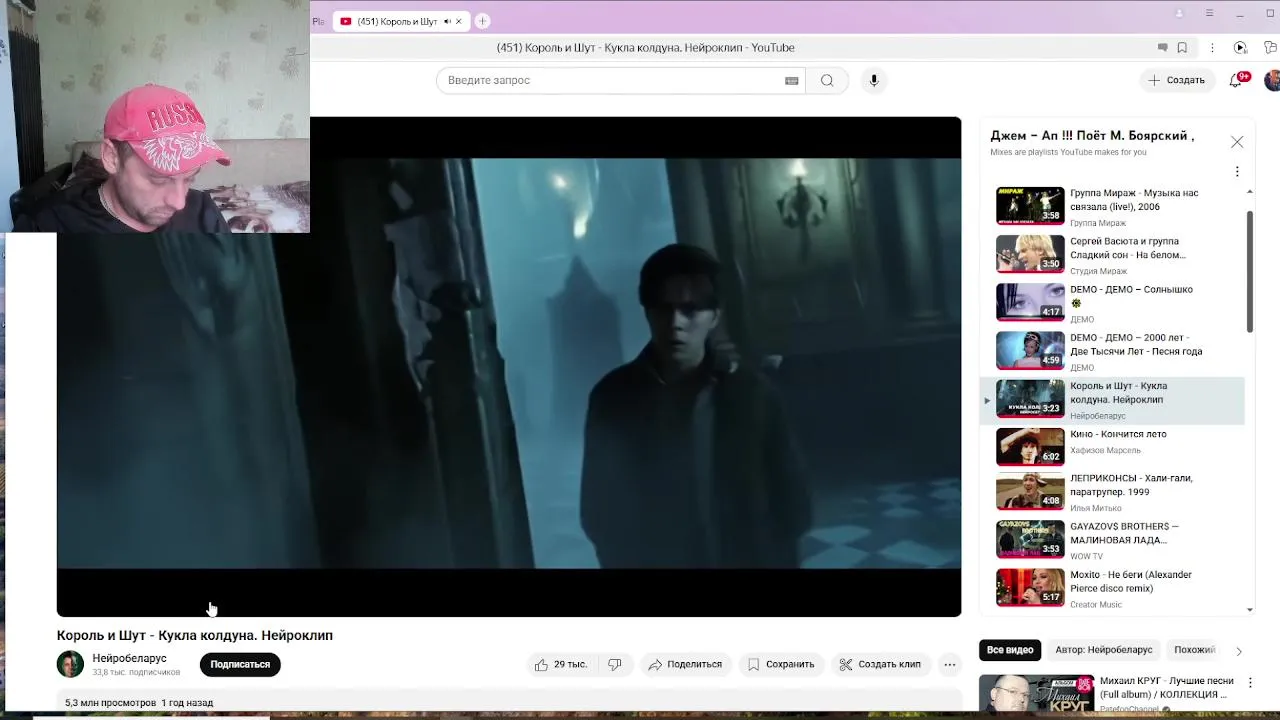Open more actions ellipsis under video
This screenshot has width=1280, height=720.
point(950,664)
